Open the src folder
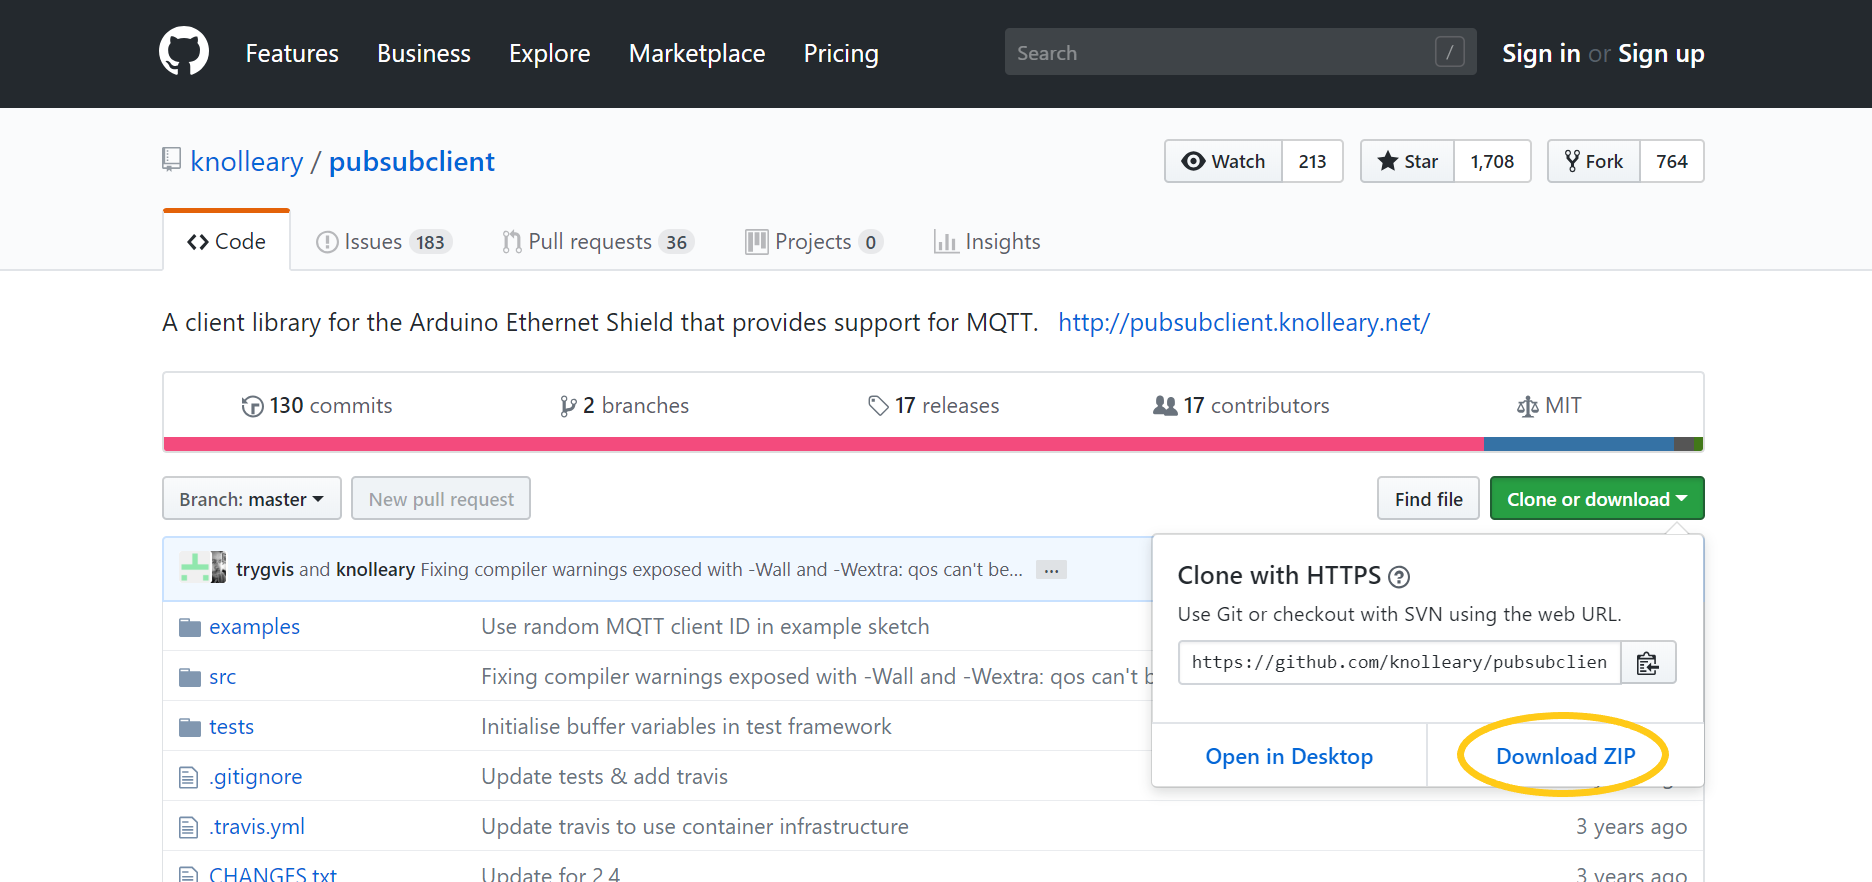The image size is (1872, 882). pos(222,676)
